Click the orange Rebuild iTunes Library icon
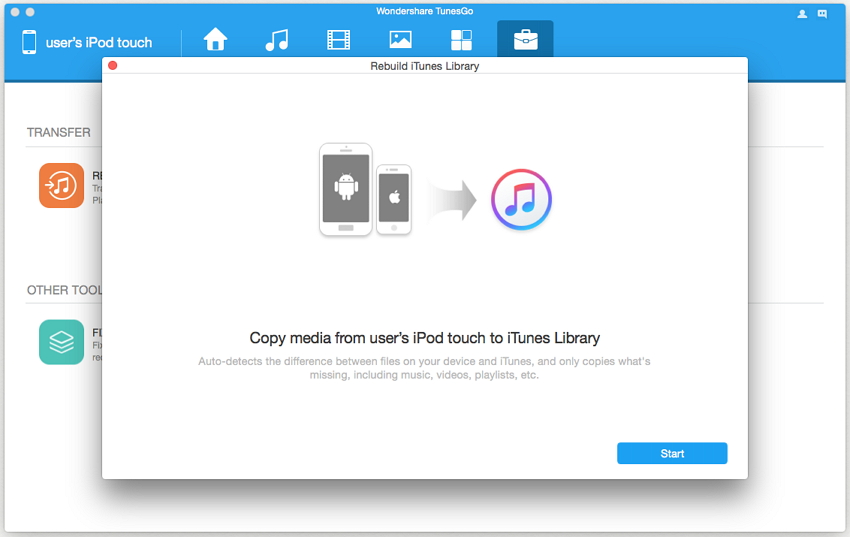 click(61, 185)
